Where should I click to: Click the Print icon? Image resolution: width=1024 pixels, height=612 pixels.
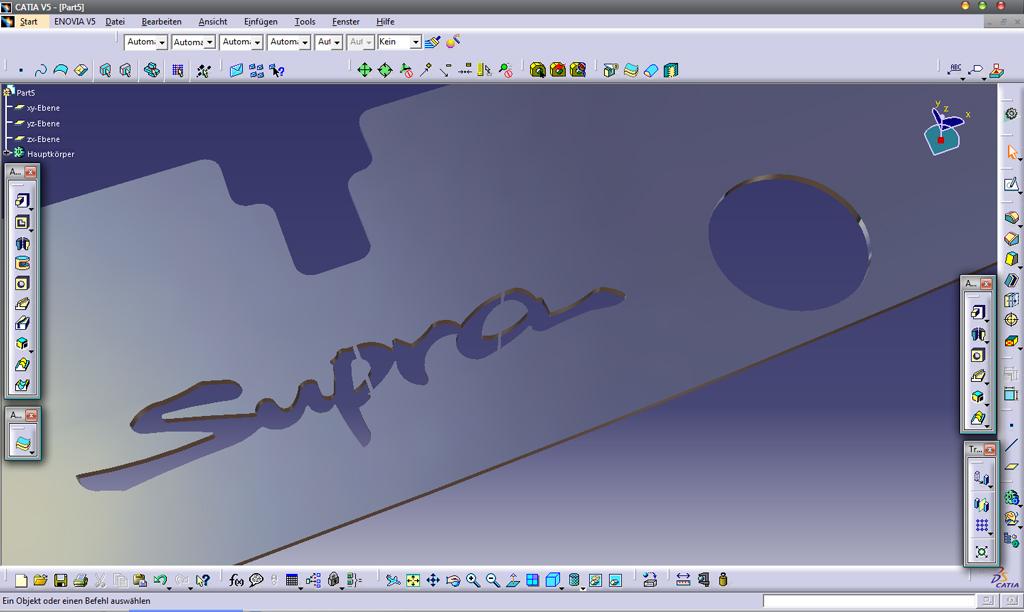tap(80, 580)
